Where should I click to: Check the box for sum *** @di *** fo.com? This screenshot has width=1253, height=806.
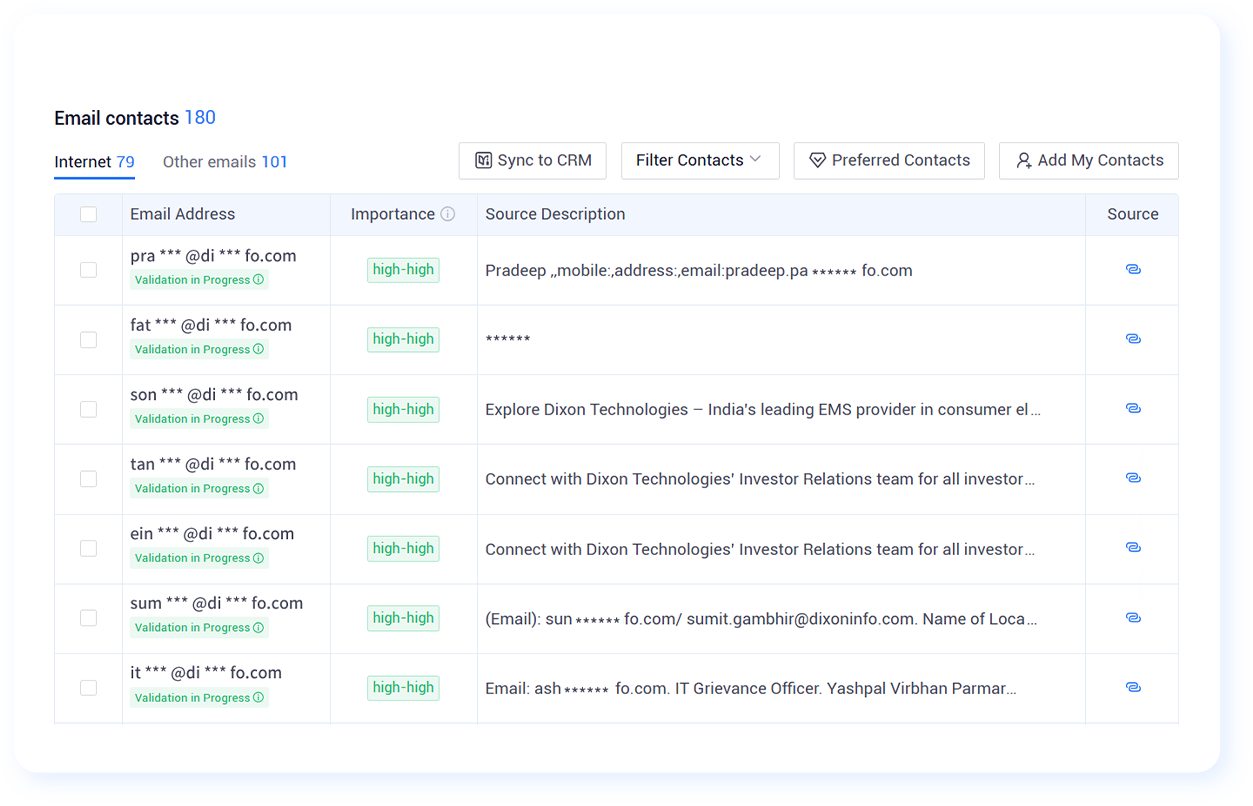click(89, 618)
